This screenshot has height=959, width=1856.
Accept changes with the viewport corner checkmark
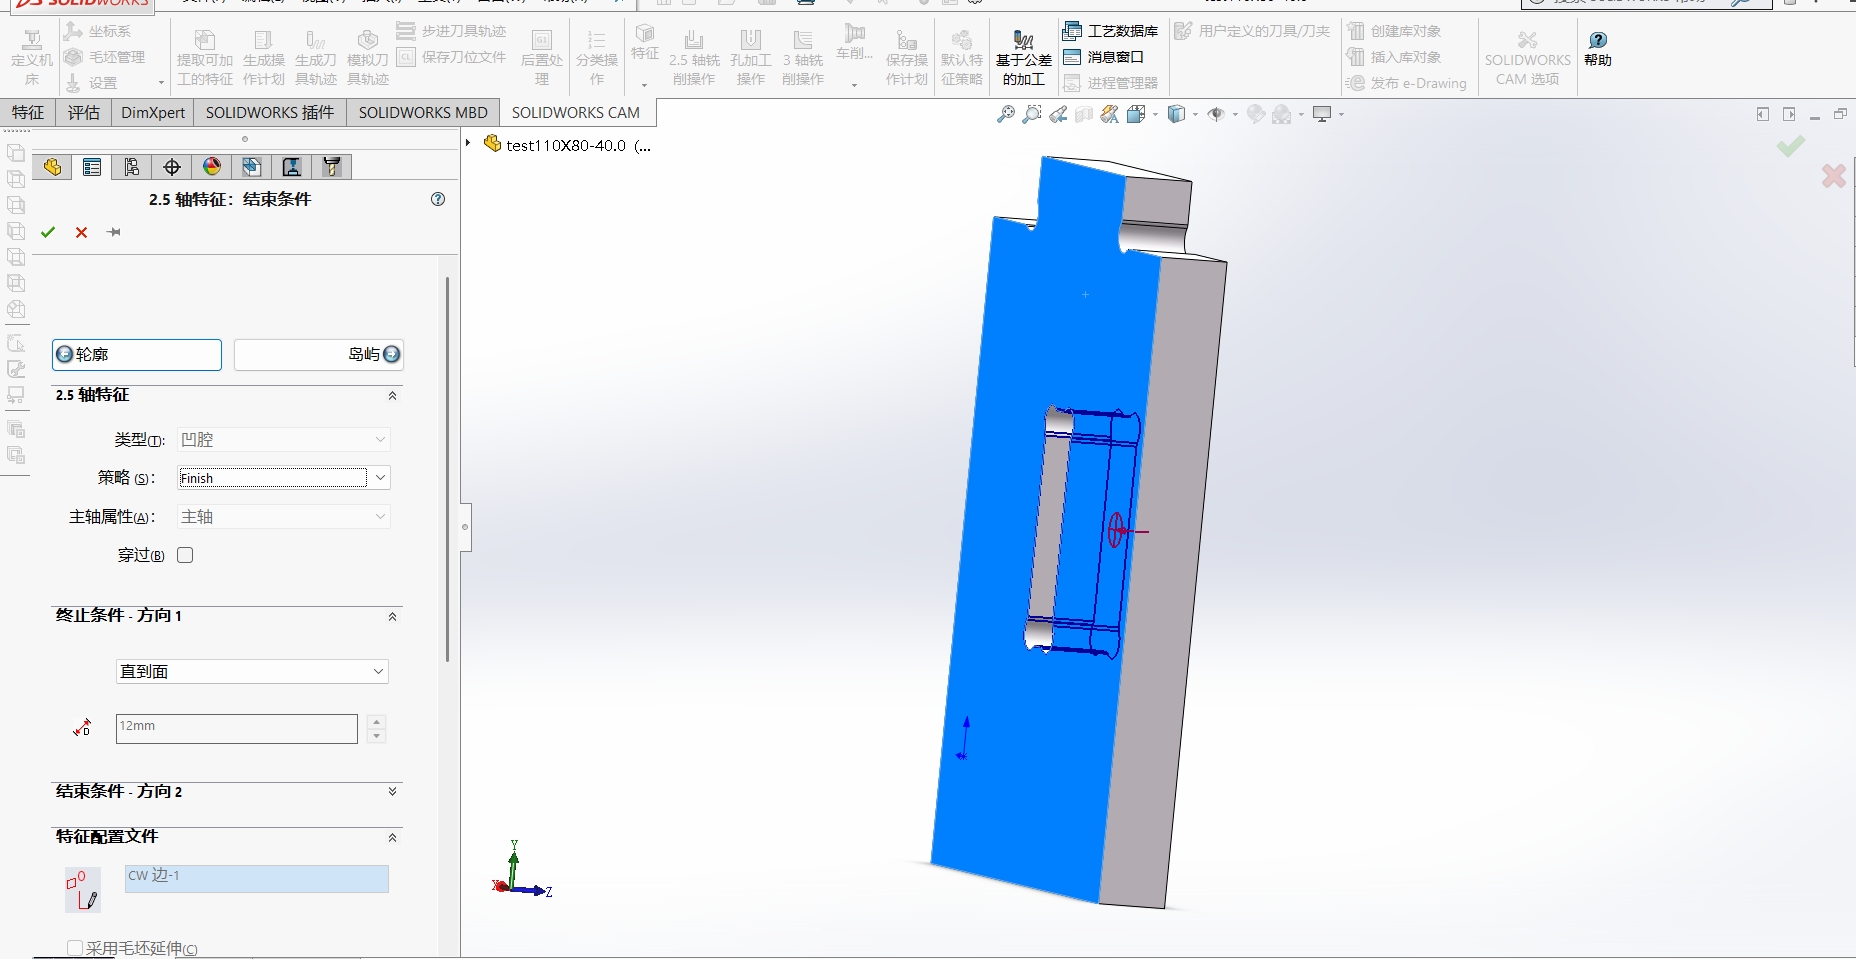tap(1791, 147)
